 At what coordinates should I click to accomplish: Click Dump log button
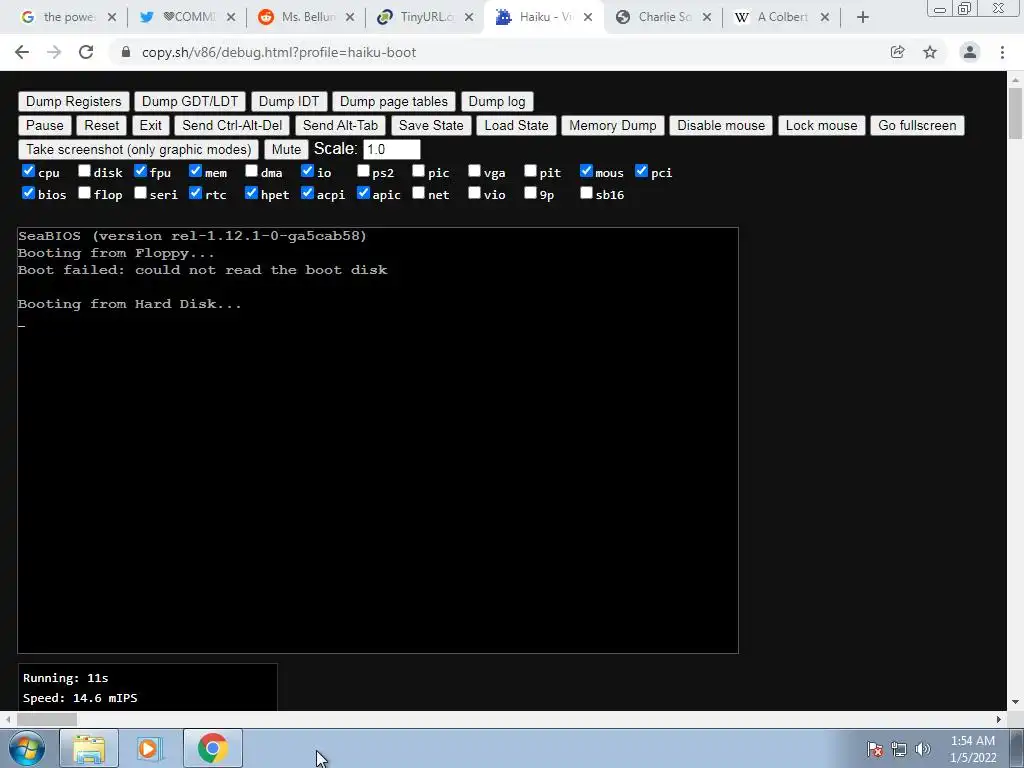[x=497, y=101]
